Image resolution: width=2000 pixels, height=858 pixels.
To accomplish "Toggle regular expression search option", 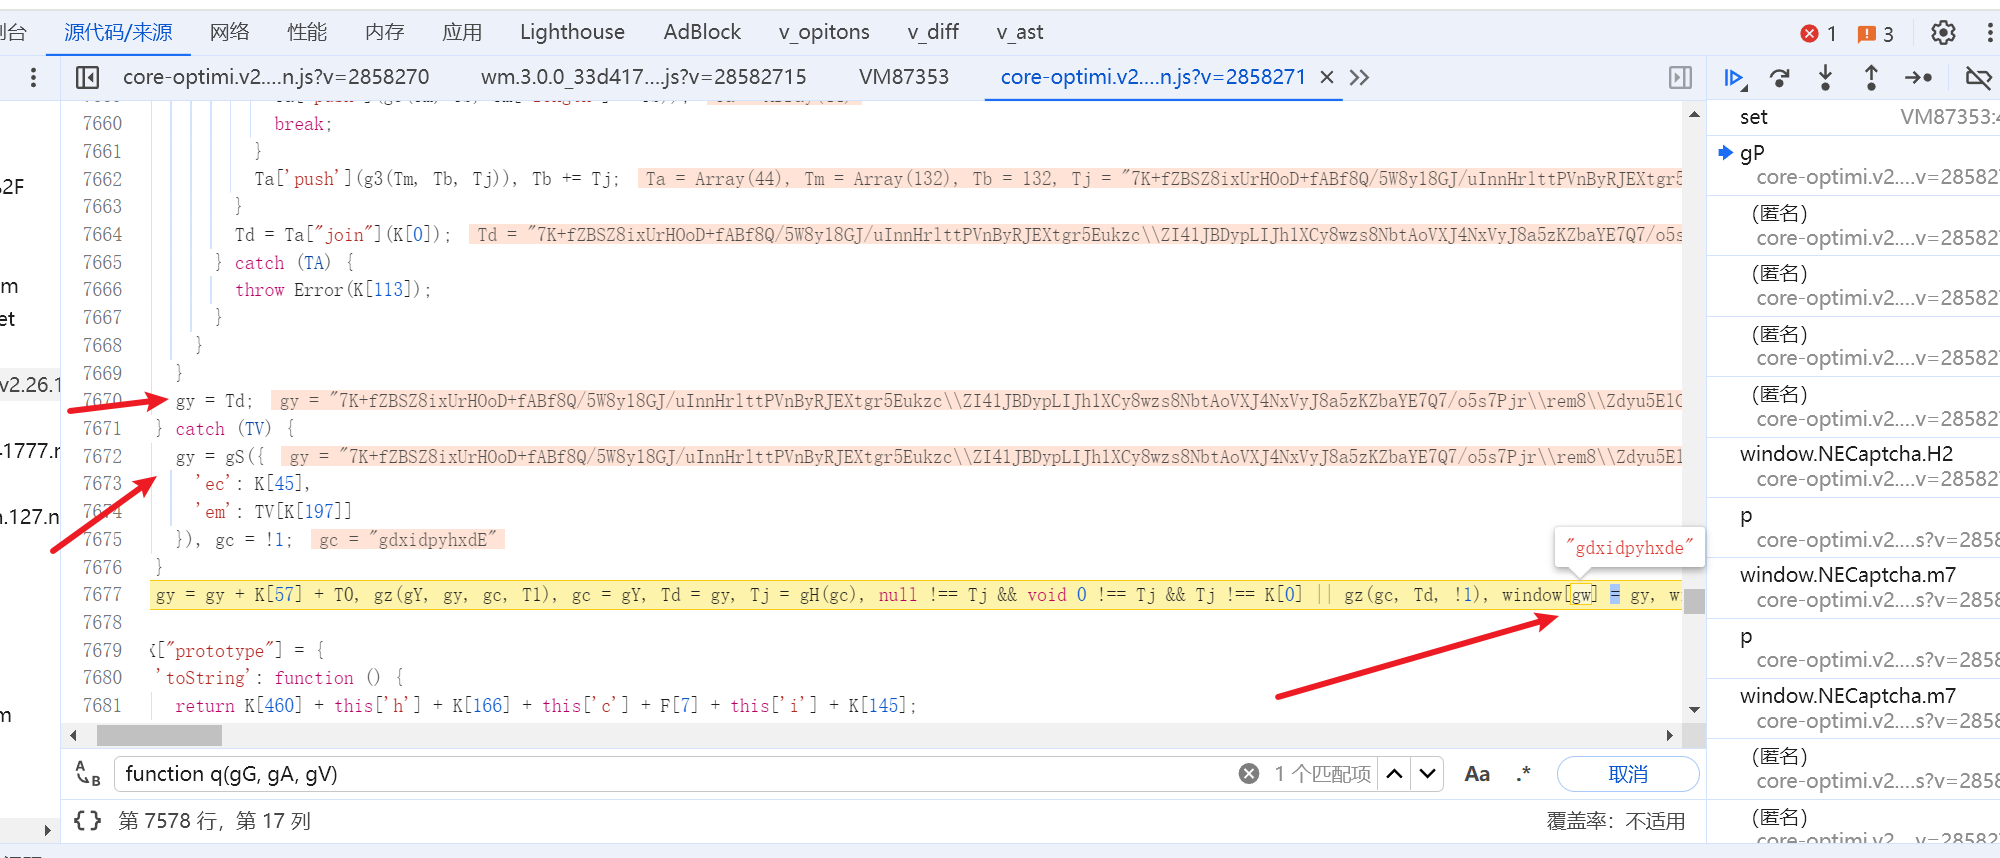I will (1523, 774).
